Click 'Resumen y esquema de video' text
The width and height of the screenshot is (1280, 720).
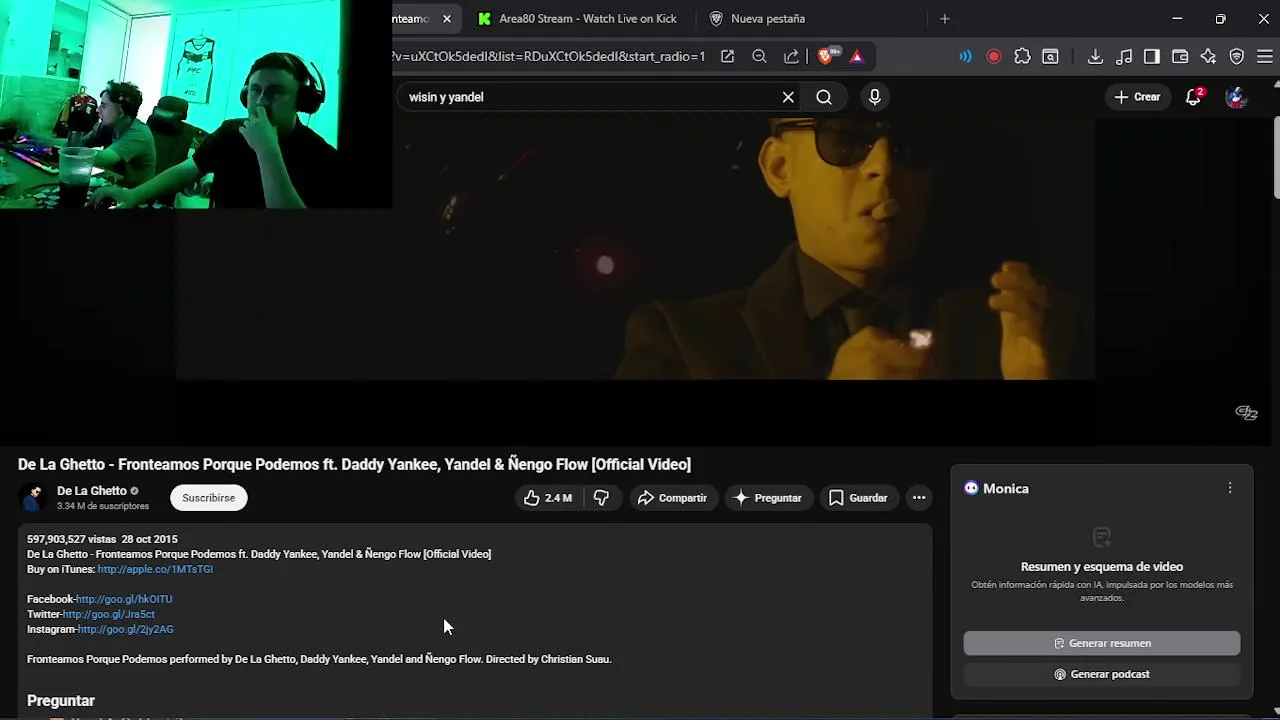point(1102,567)
